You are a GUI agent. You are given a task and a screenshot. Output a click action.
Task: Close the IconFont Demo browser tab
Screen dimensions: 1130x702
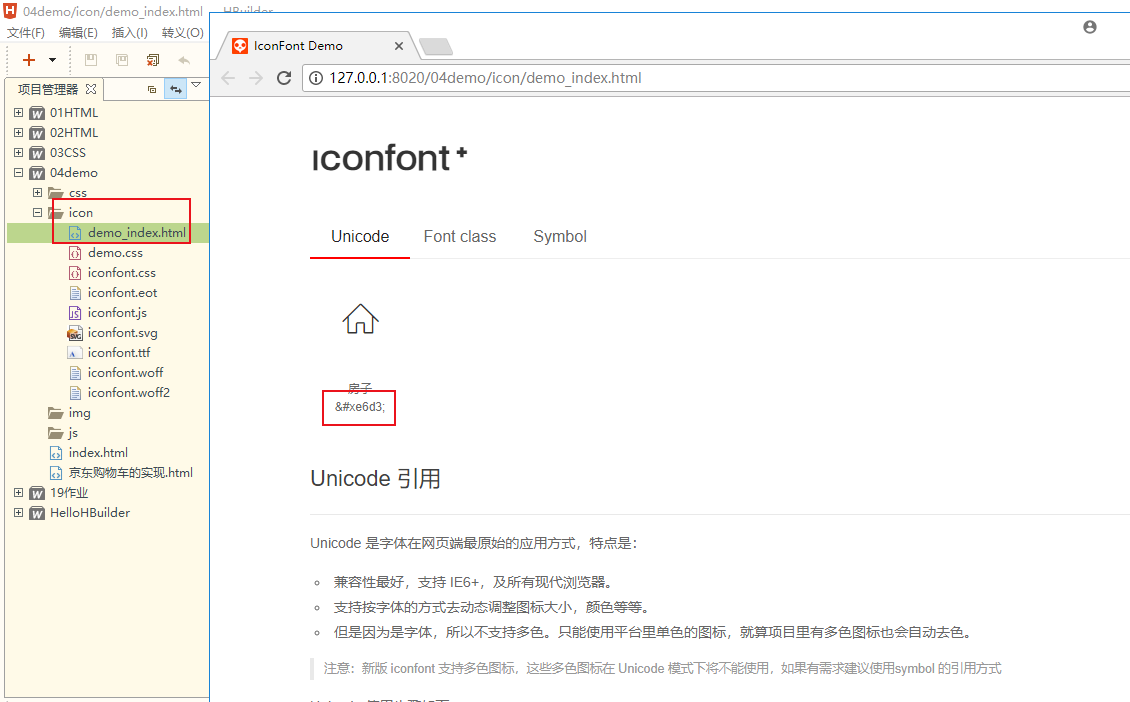399,46
